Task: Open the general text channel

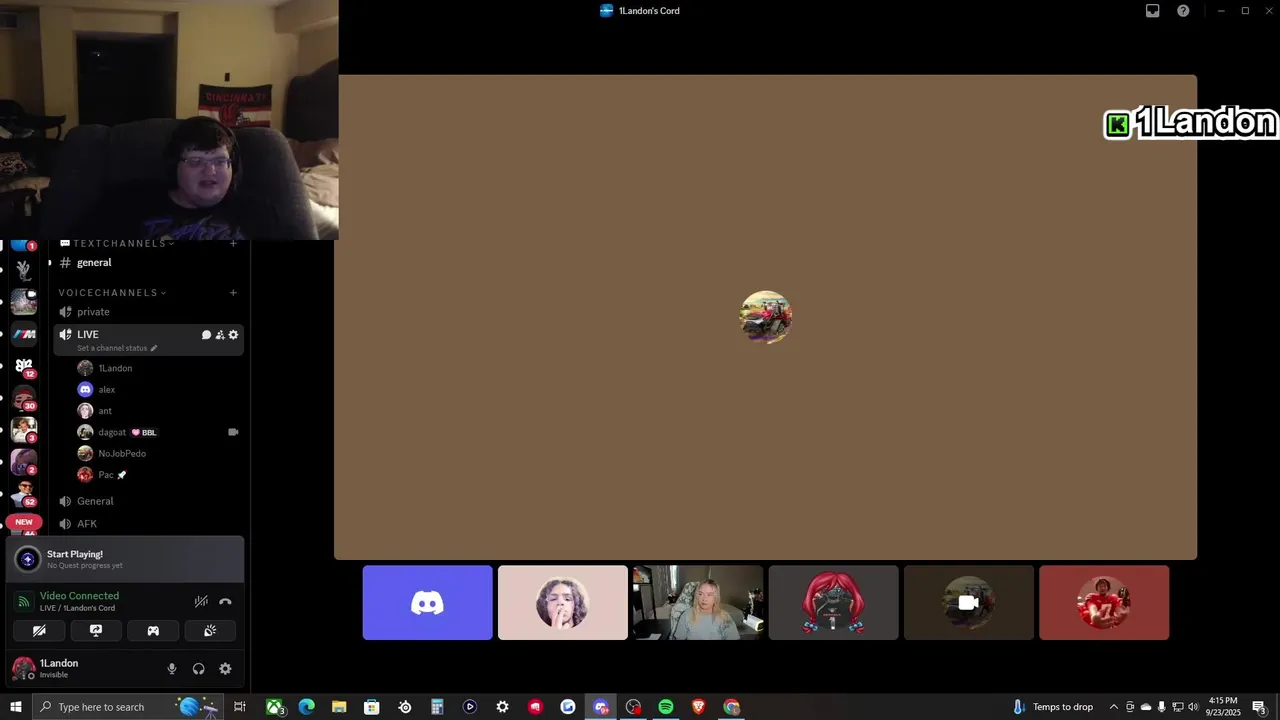Action: tap(148, 263)
